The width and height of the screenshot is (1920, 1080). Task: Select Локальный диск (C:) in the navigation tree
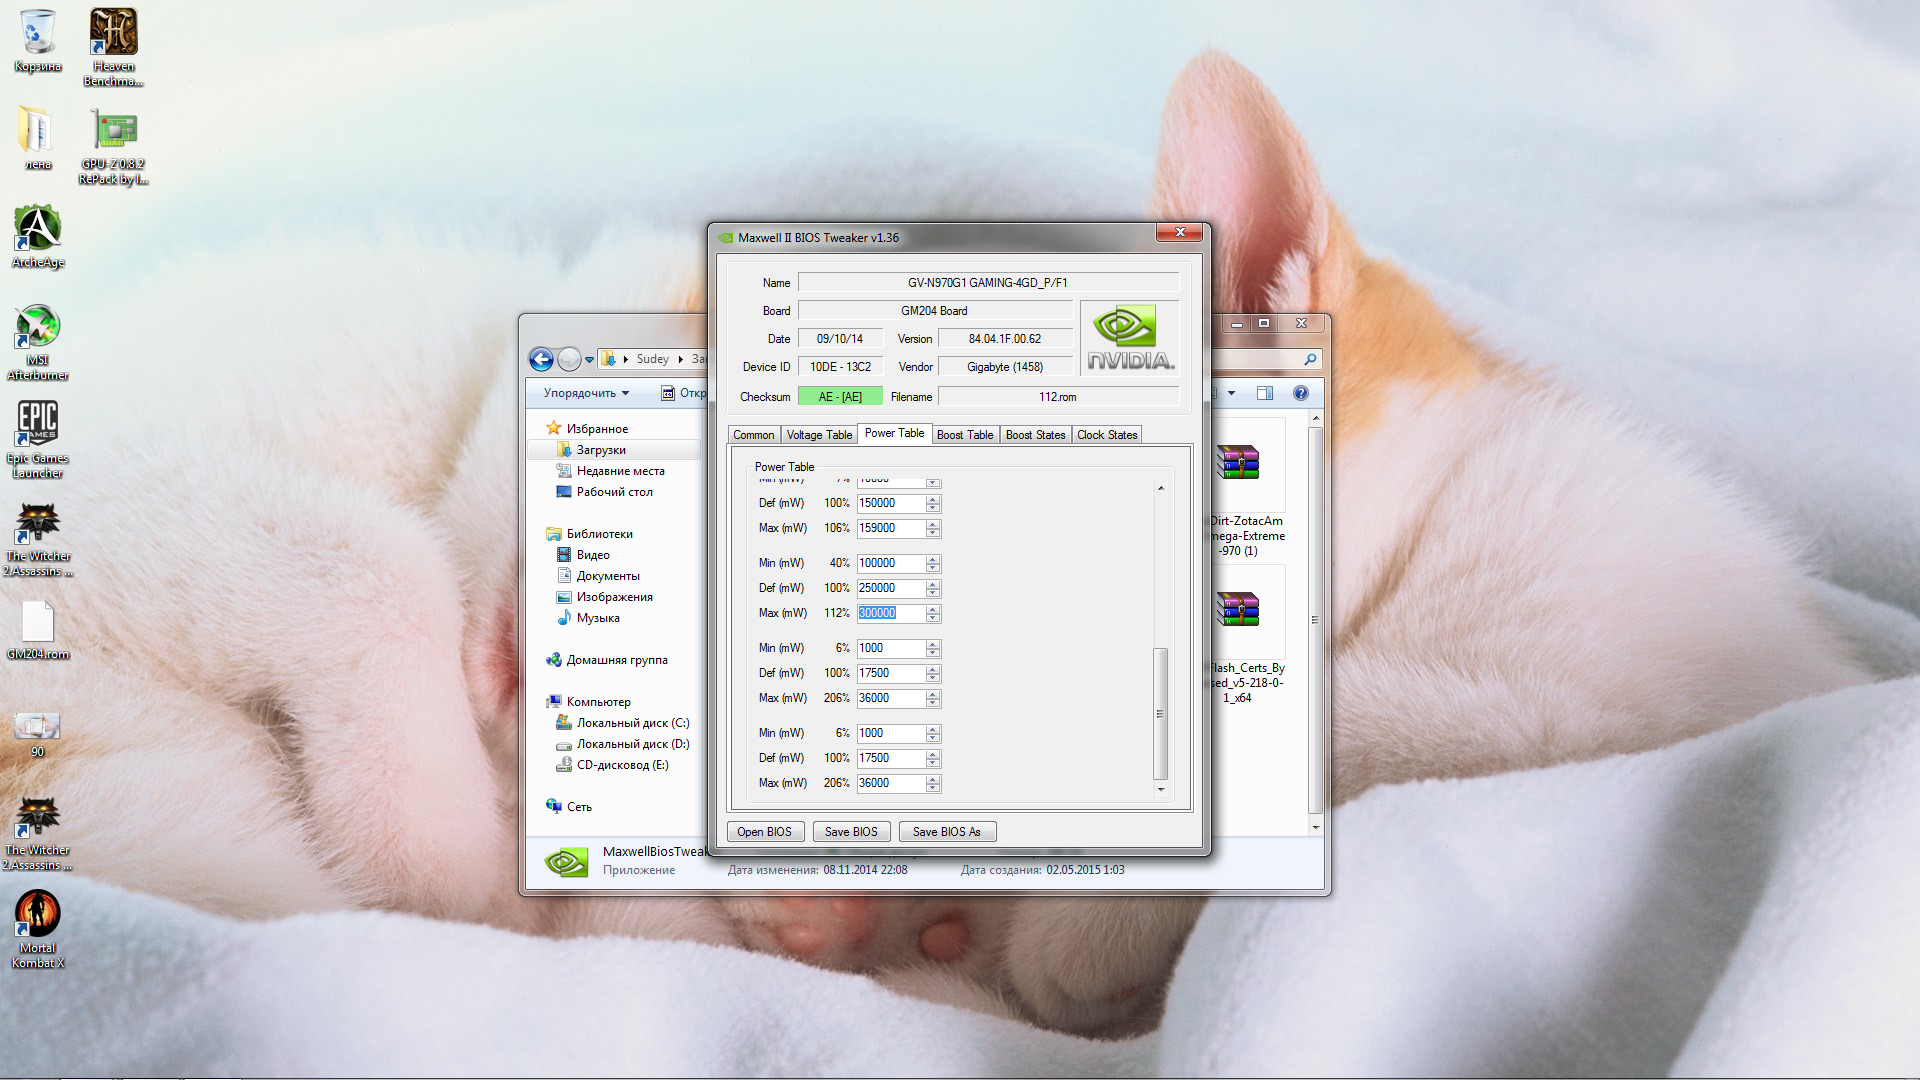pos(632,723)
